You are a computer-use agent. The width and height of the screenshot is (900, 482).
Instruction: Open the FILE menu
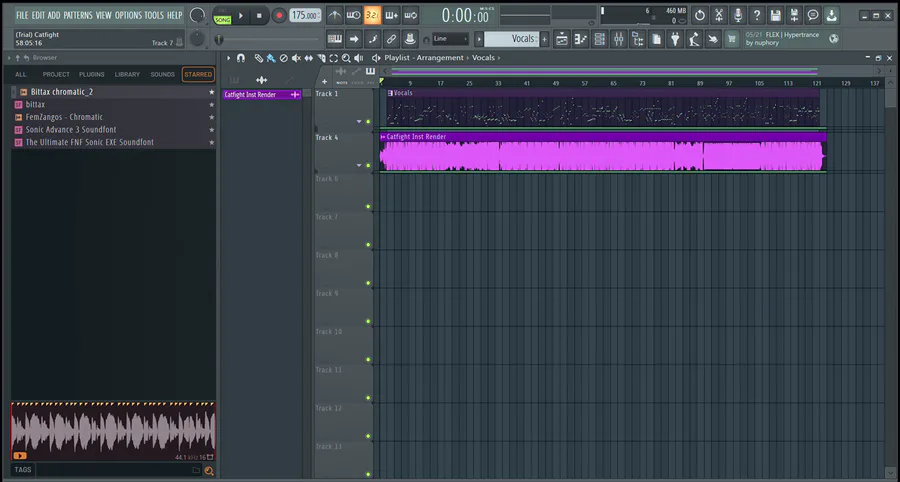tap(22, 15)
